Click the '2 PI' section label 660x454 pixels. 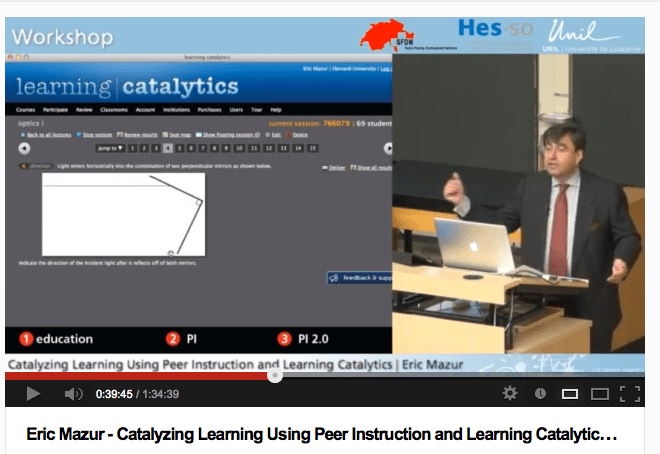point(181,339)
